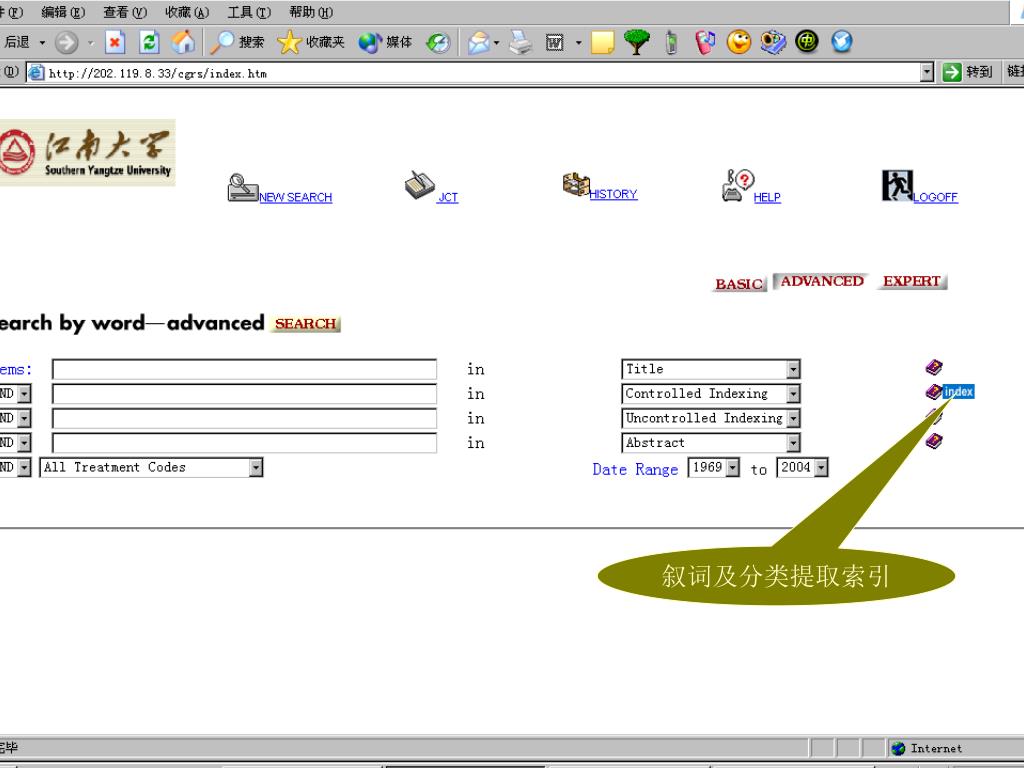Click the index book icon beside Title
1024x768 pixels.
pos(934,367)
